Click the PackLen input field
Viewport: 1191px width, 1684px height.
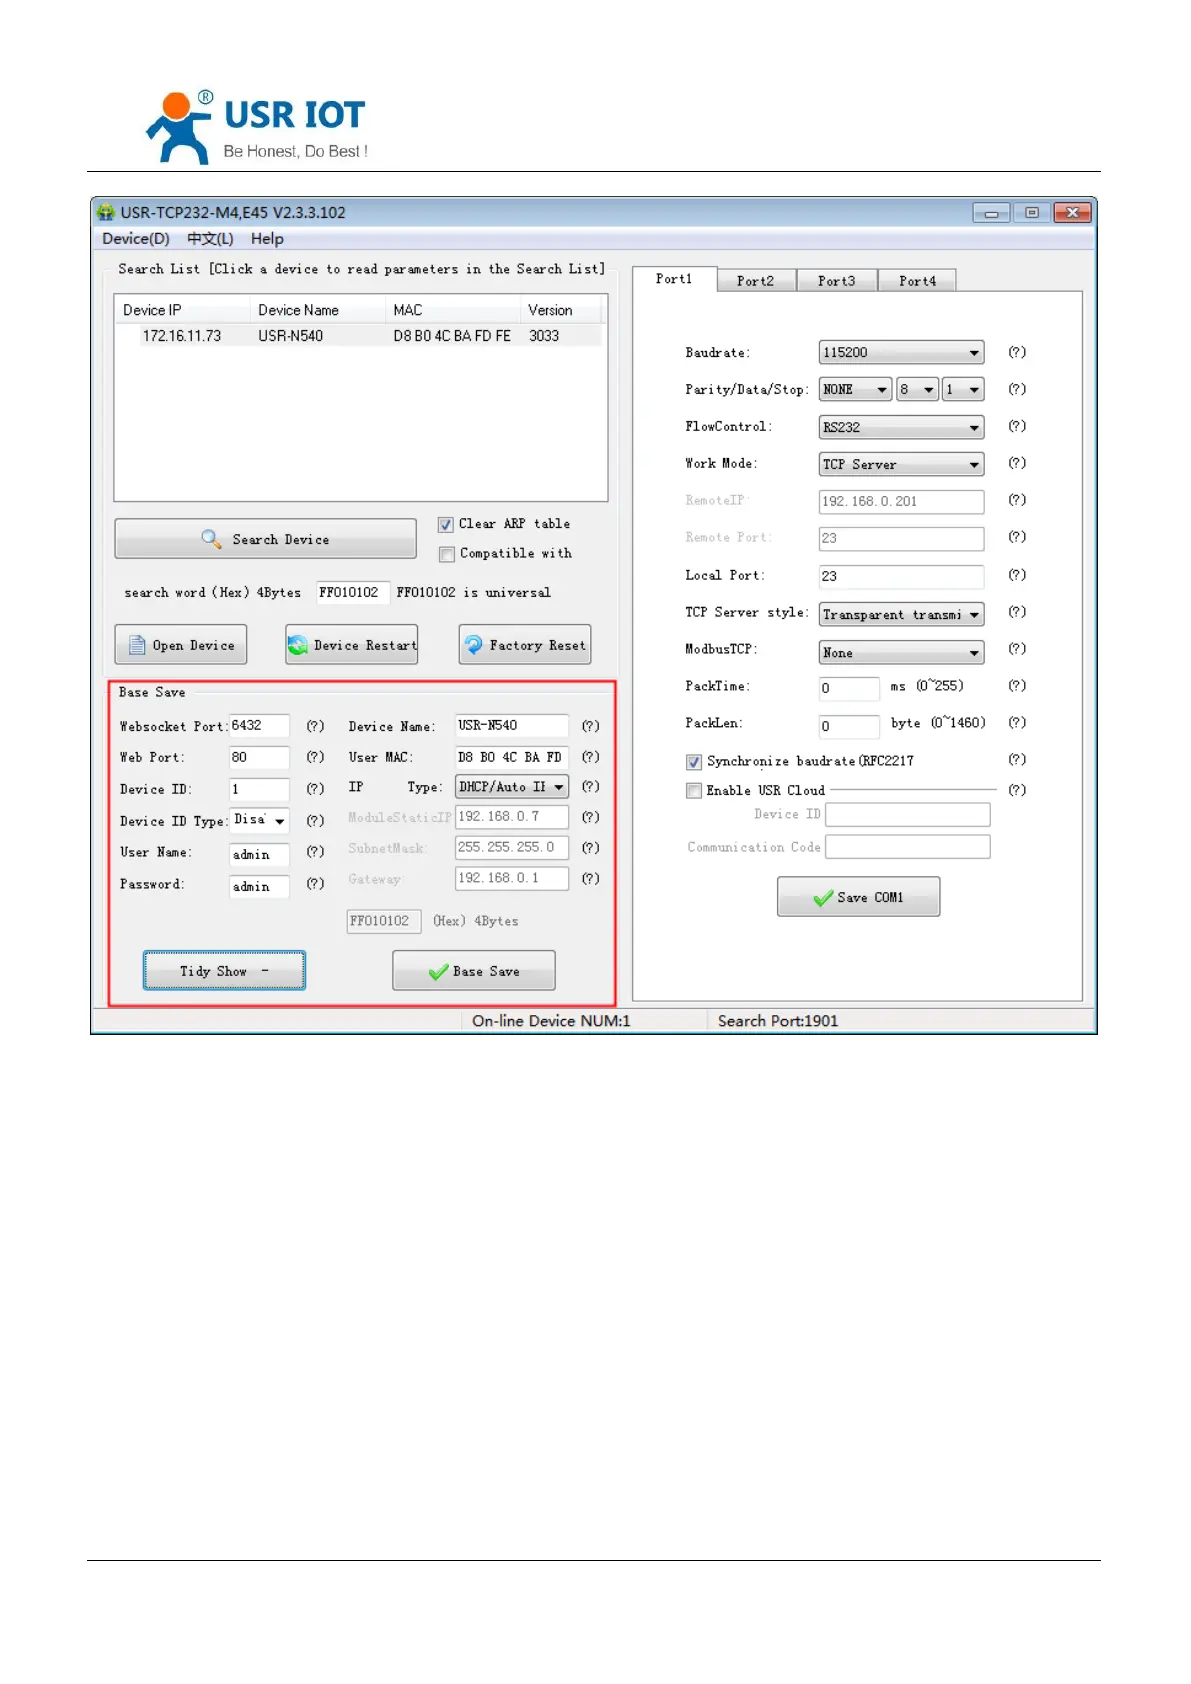tap(849, 725)
